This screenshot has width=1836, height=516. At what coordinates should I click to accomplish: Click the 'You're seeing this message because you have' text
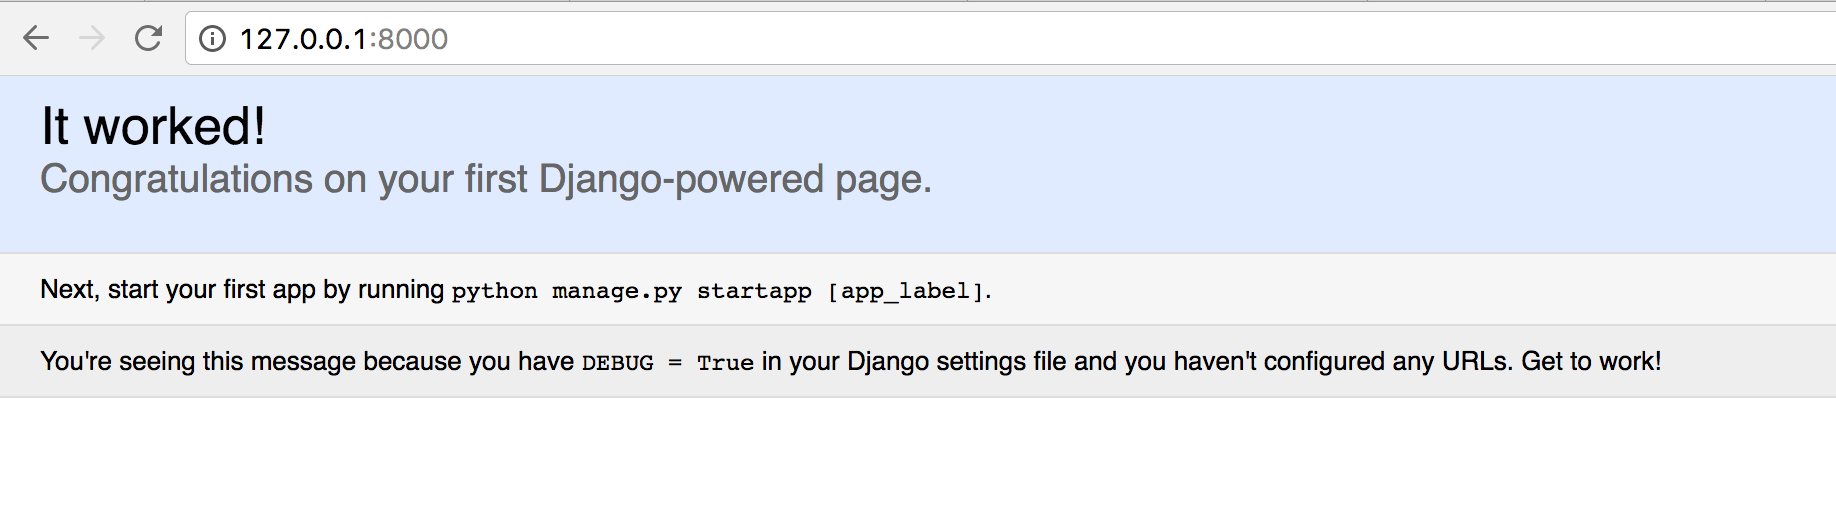pyautogui.click(x=307, y=361)
